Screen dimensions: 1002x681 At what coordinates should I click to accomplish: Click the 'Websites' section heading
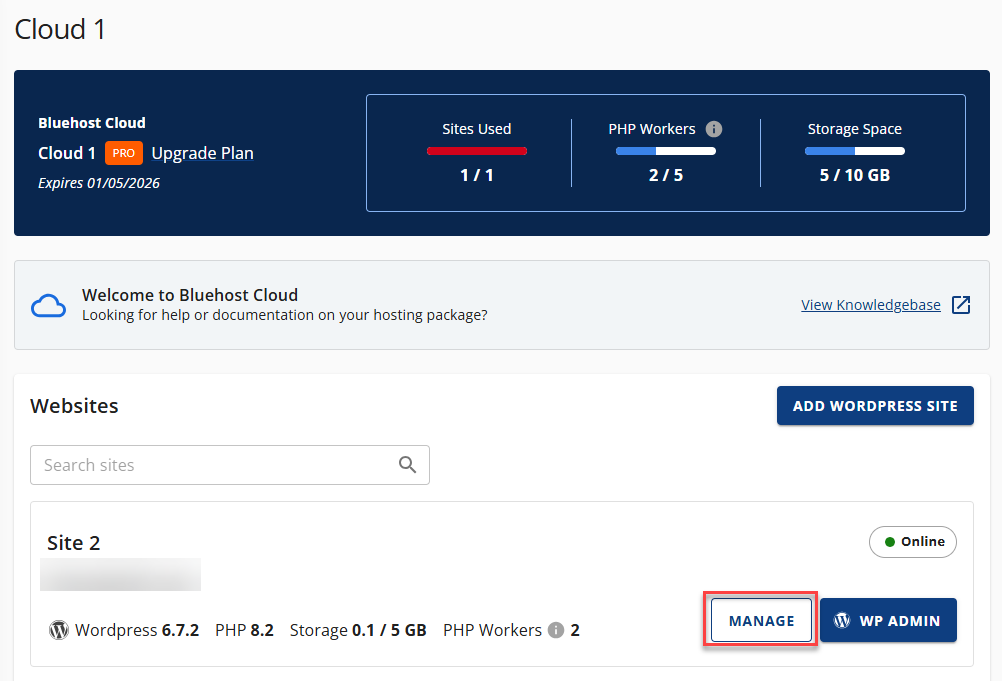click(74, 406)
